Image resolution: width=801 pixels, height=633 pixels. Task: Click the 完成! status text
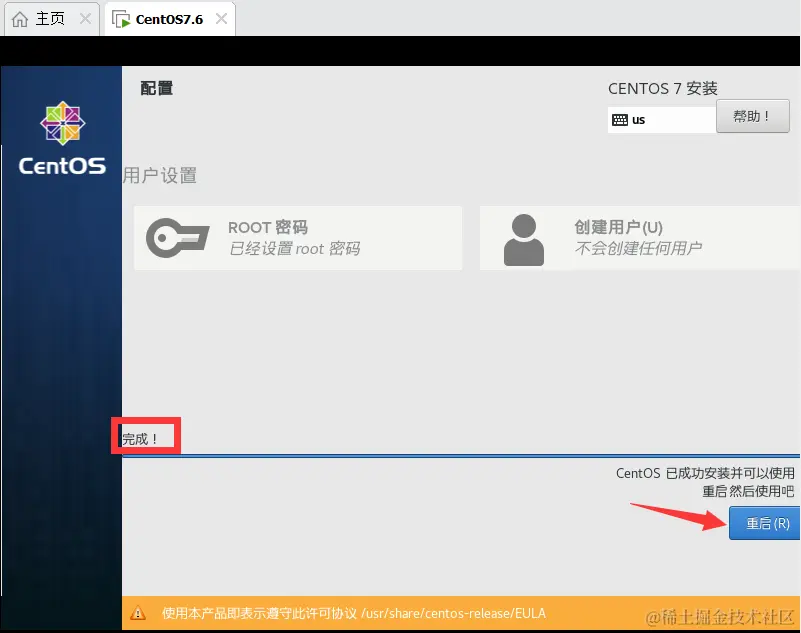click(139, 439)
